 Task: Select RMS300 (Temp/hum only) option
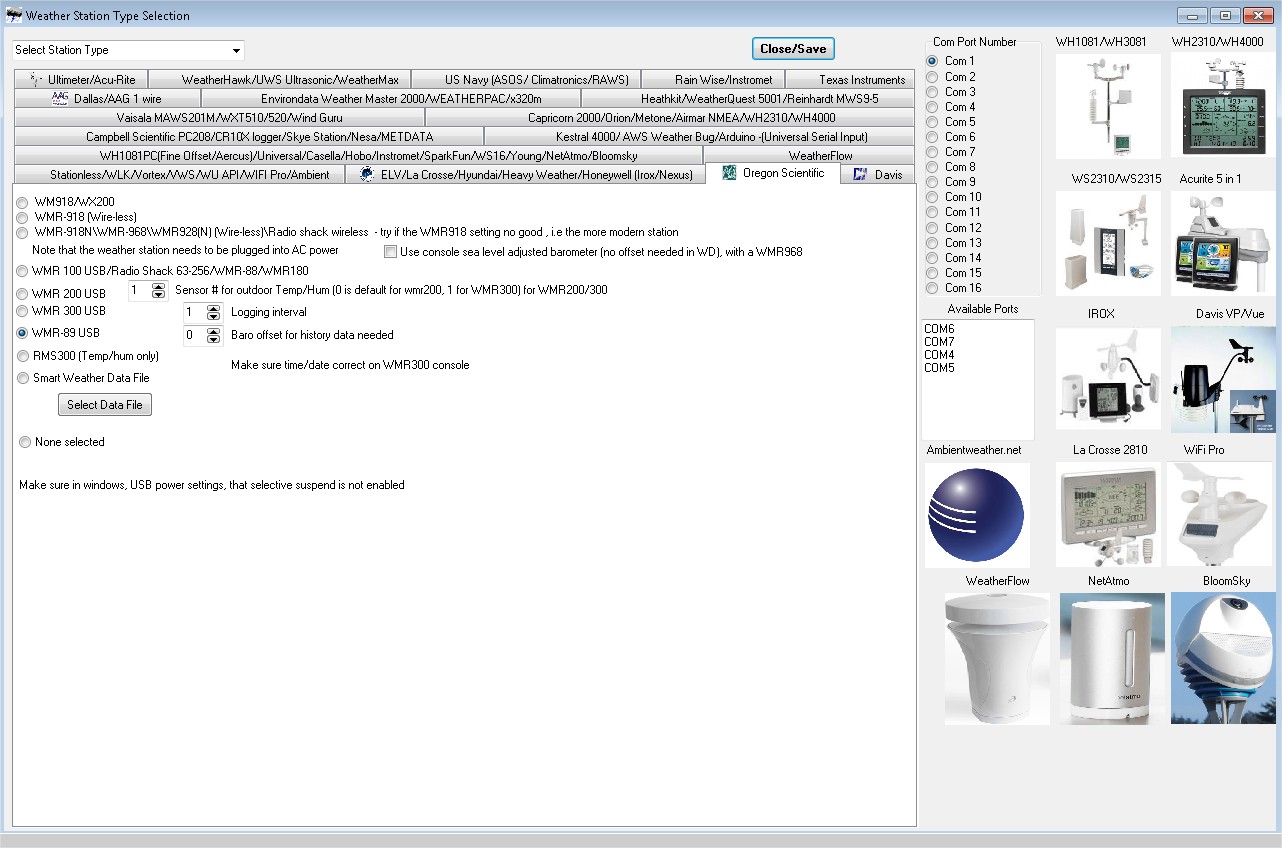23,356
